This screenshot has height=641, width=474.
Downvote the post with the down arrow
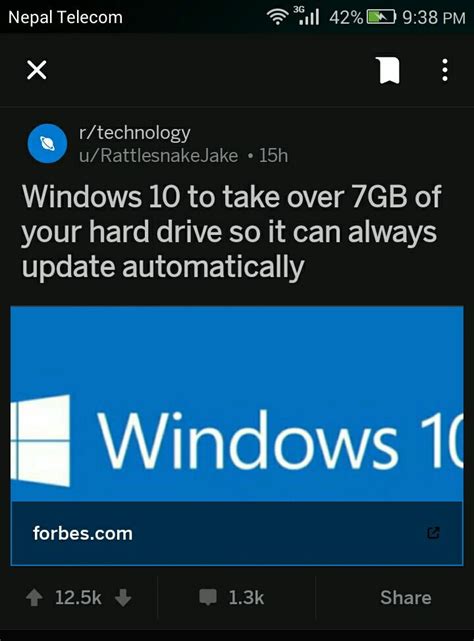pos(123,598)
